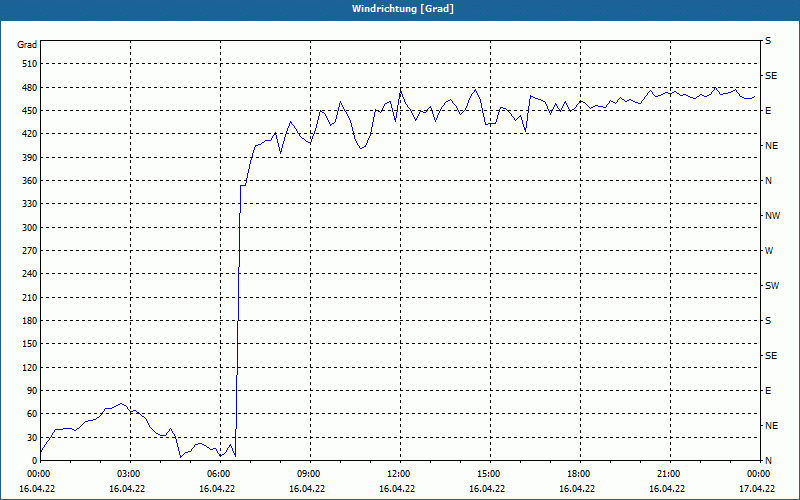Click the y-axis value '420'
Screen dimensions: 800x500
(x=30, y=134)
